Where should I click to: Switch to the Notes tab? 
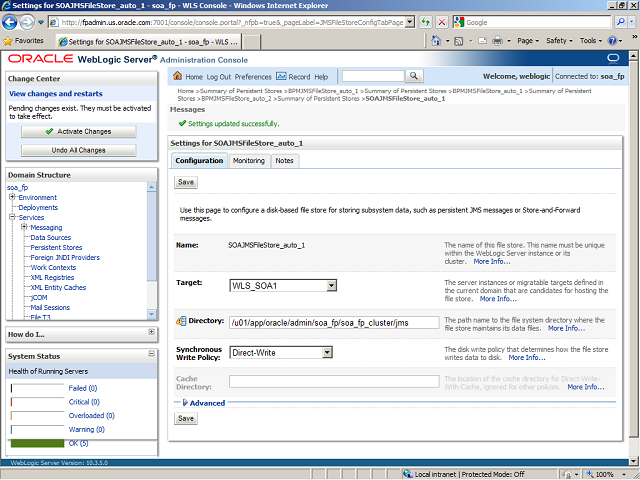[285, 160]
